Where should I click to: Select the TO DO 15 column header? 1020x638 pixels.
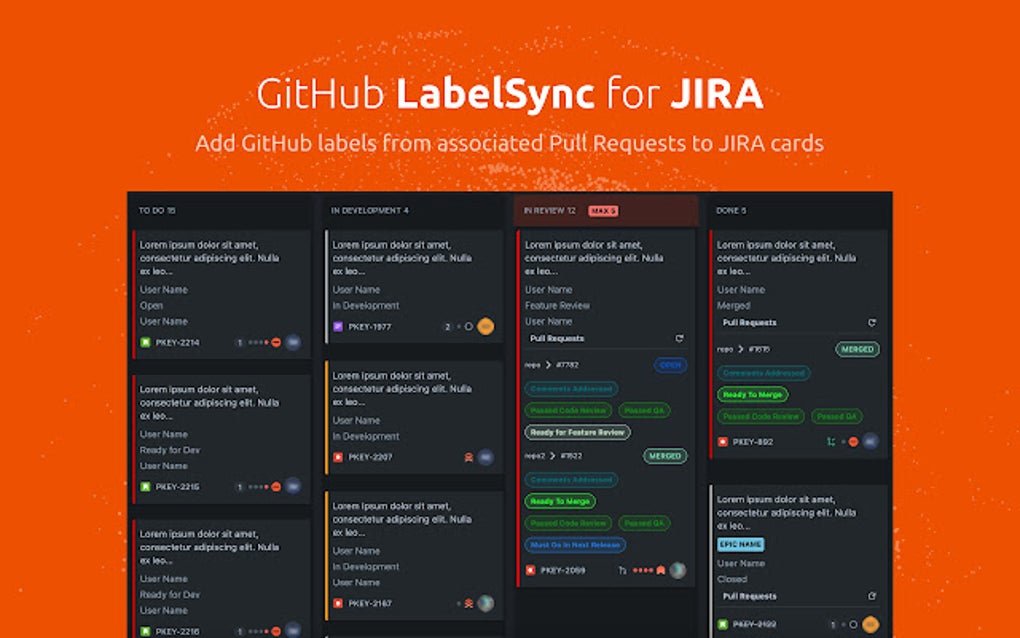coord(157,211)
